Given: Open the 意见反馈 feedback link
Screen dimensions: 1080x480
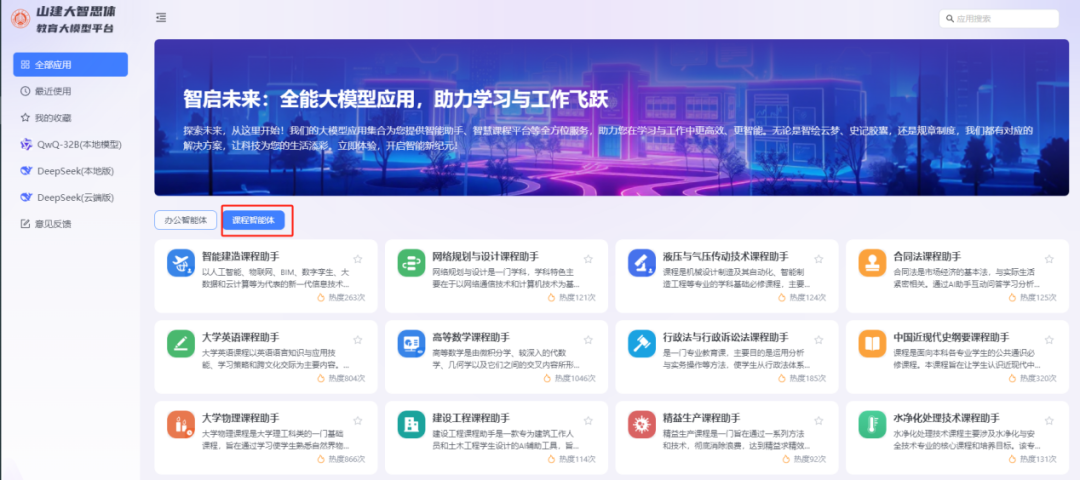Looking at the screenshot, I should 53,224.
